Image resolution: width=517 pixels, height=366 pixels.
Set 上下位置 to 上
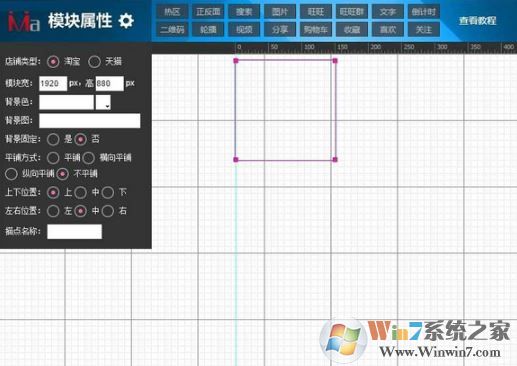tap(53, 192)
